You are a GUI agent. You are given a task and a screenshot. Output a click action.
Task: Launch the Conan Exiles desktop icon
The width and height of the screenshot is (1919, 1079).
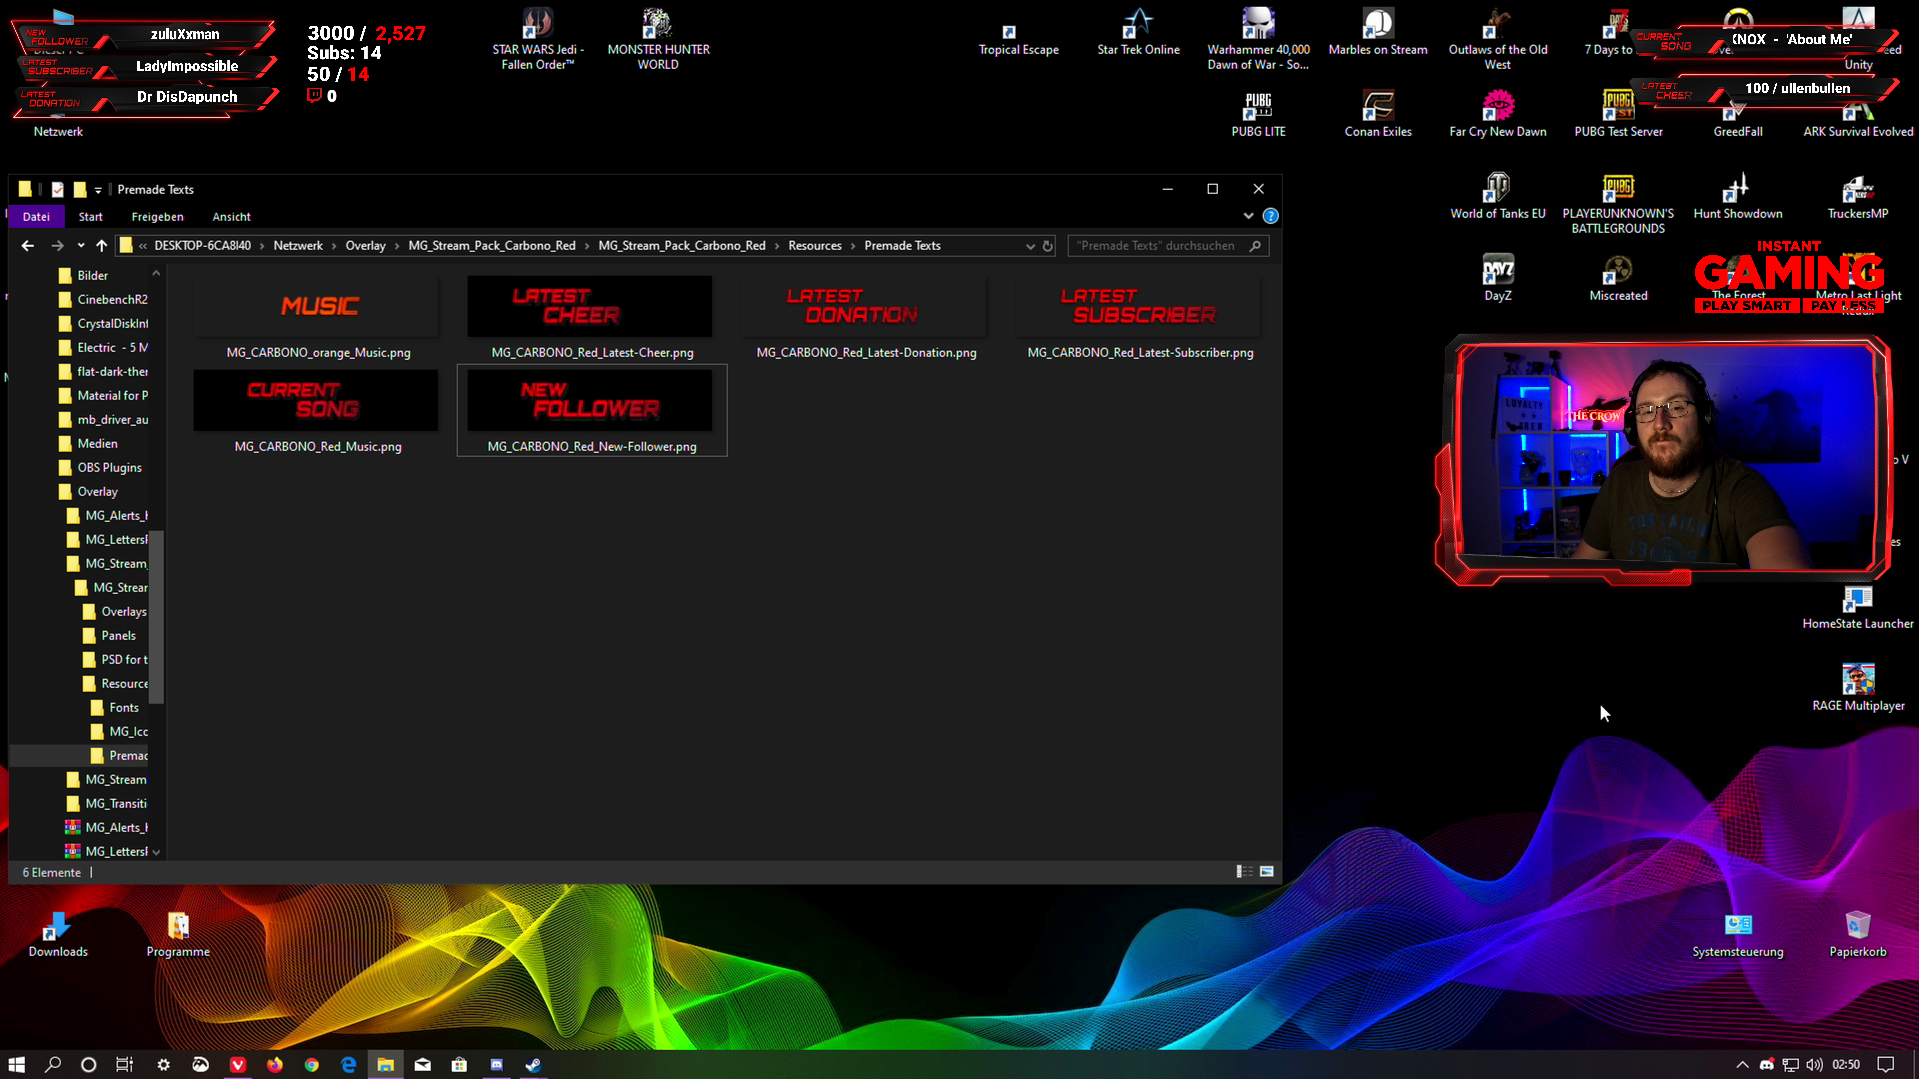1377,113
